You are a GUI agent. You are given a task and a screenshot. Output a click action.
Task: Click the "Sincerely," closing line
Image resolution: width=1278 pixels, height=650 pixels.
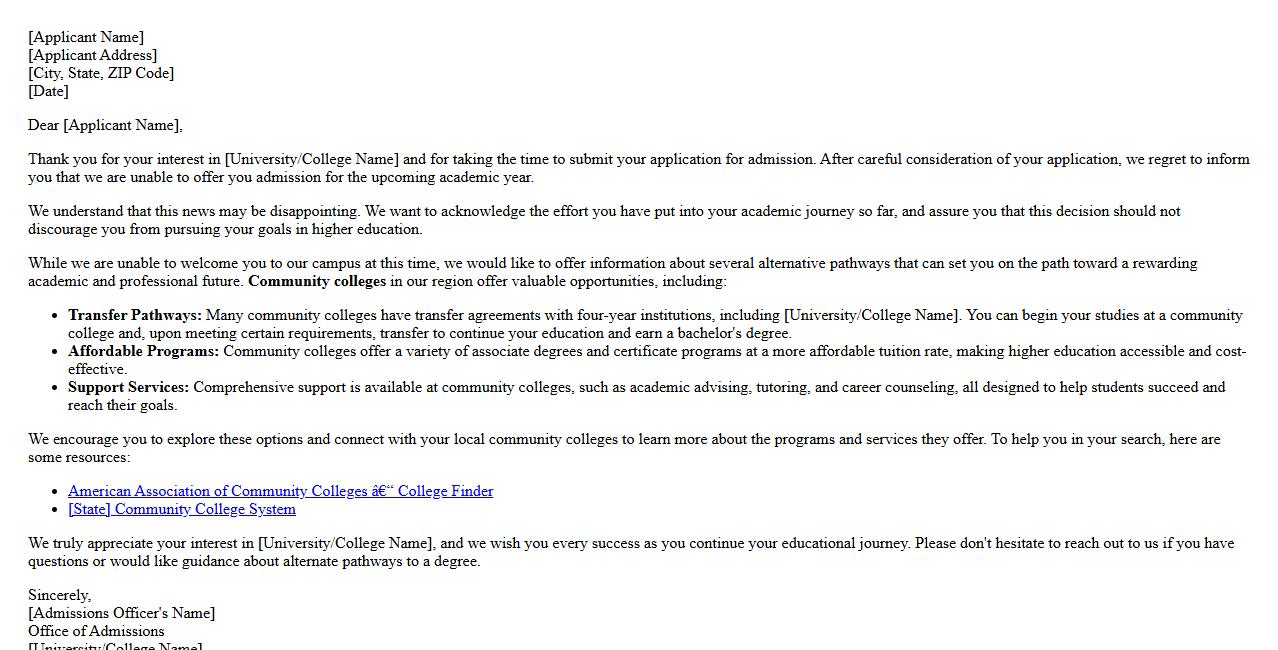[x=59, y=595]
